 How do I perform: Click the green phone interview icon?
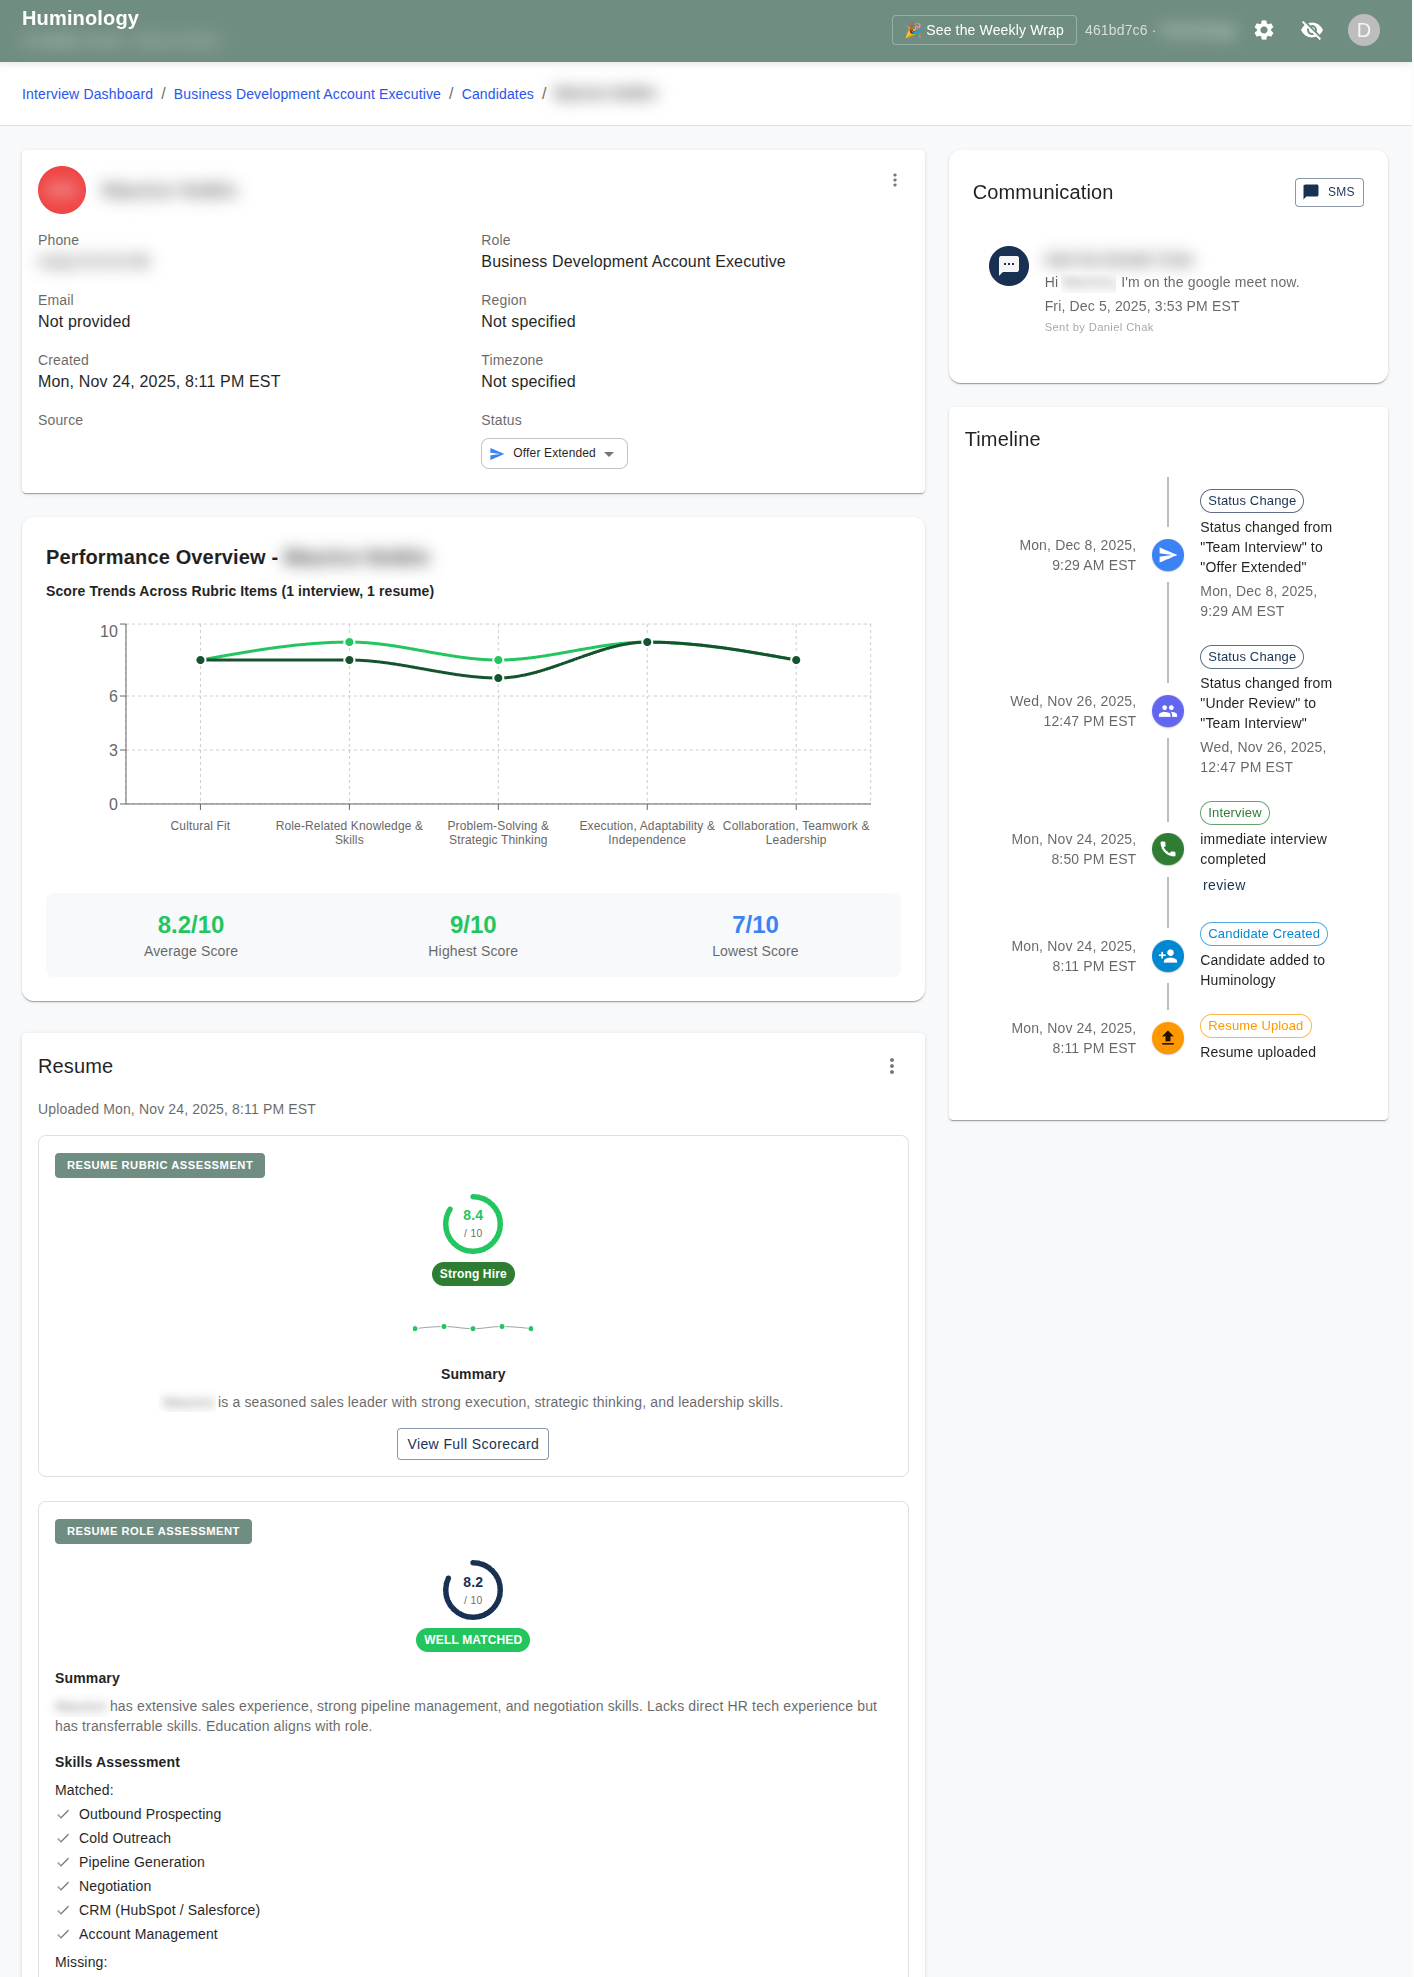(x=1167, y=849)
